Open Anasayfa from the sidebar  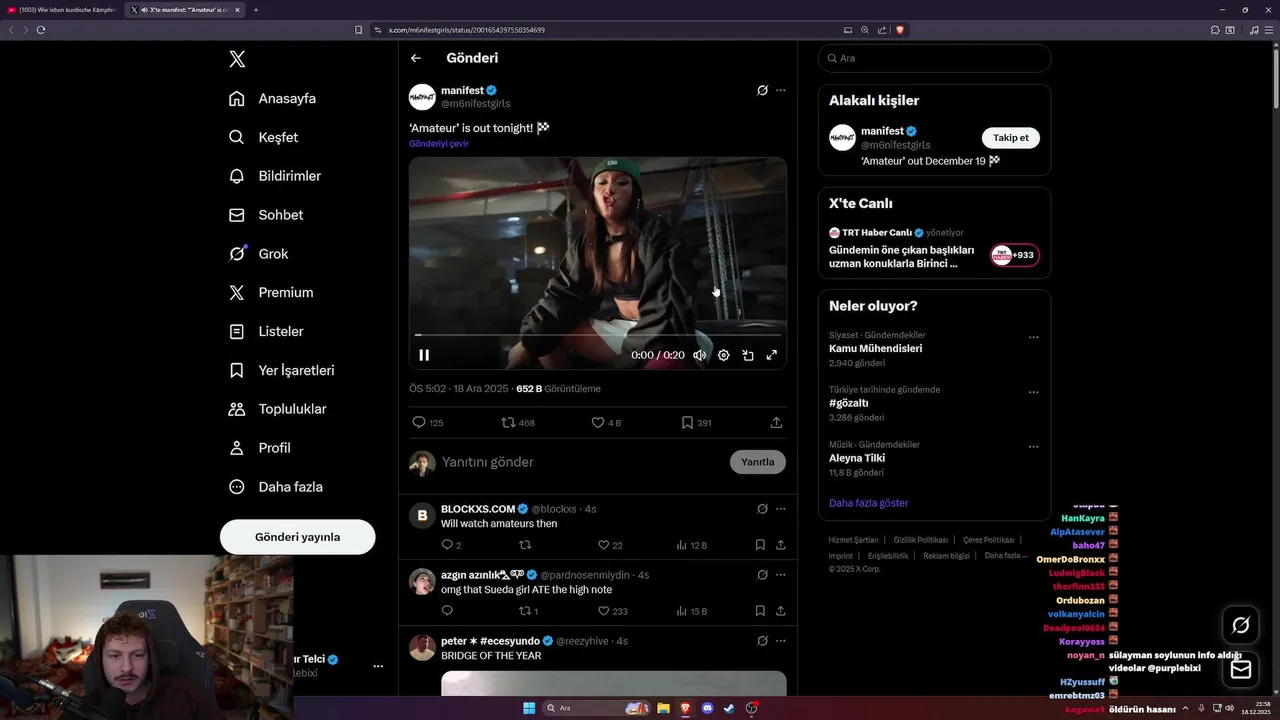tap(273, 98)
